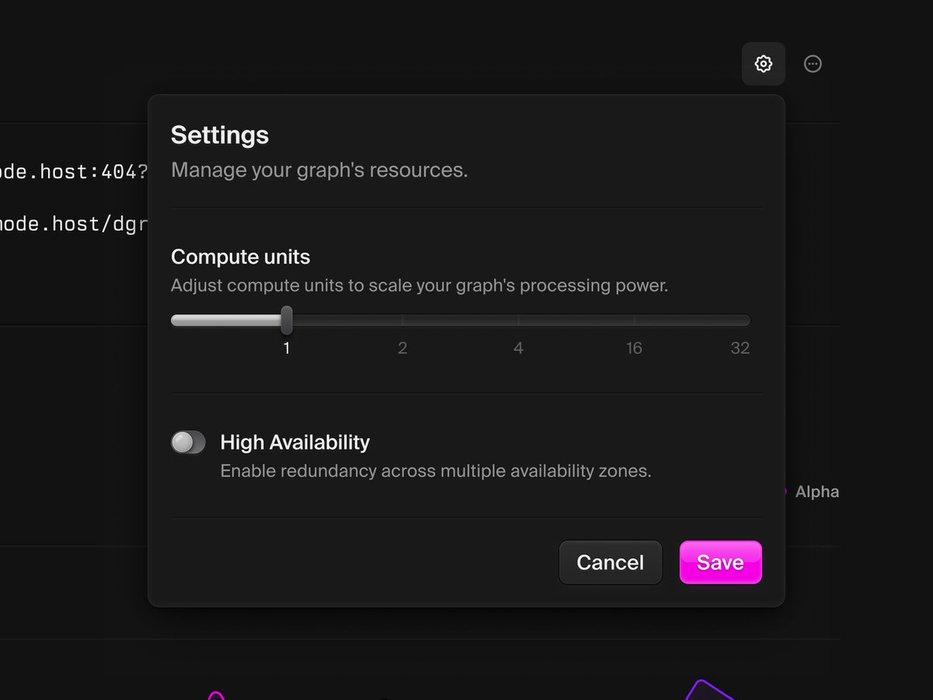Click the Settings dialog heading
The height and width of the screenshot is (700, 933).
[x=220, y=135]
